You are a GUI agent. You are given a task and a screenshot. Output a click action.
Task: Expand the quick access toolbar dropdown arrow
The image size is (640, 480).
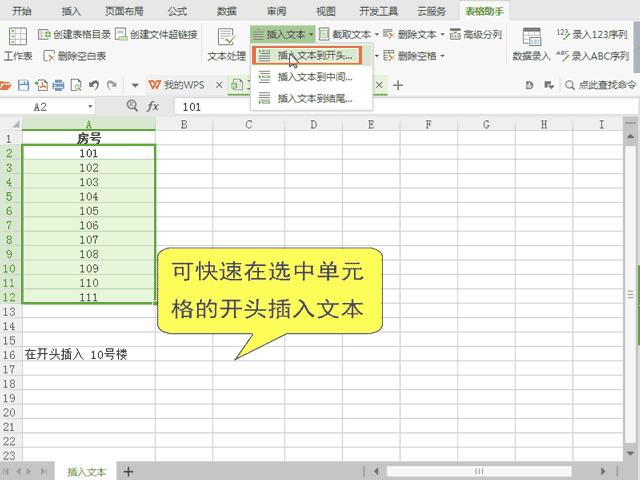click(135, 85)
